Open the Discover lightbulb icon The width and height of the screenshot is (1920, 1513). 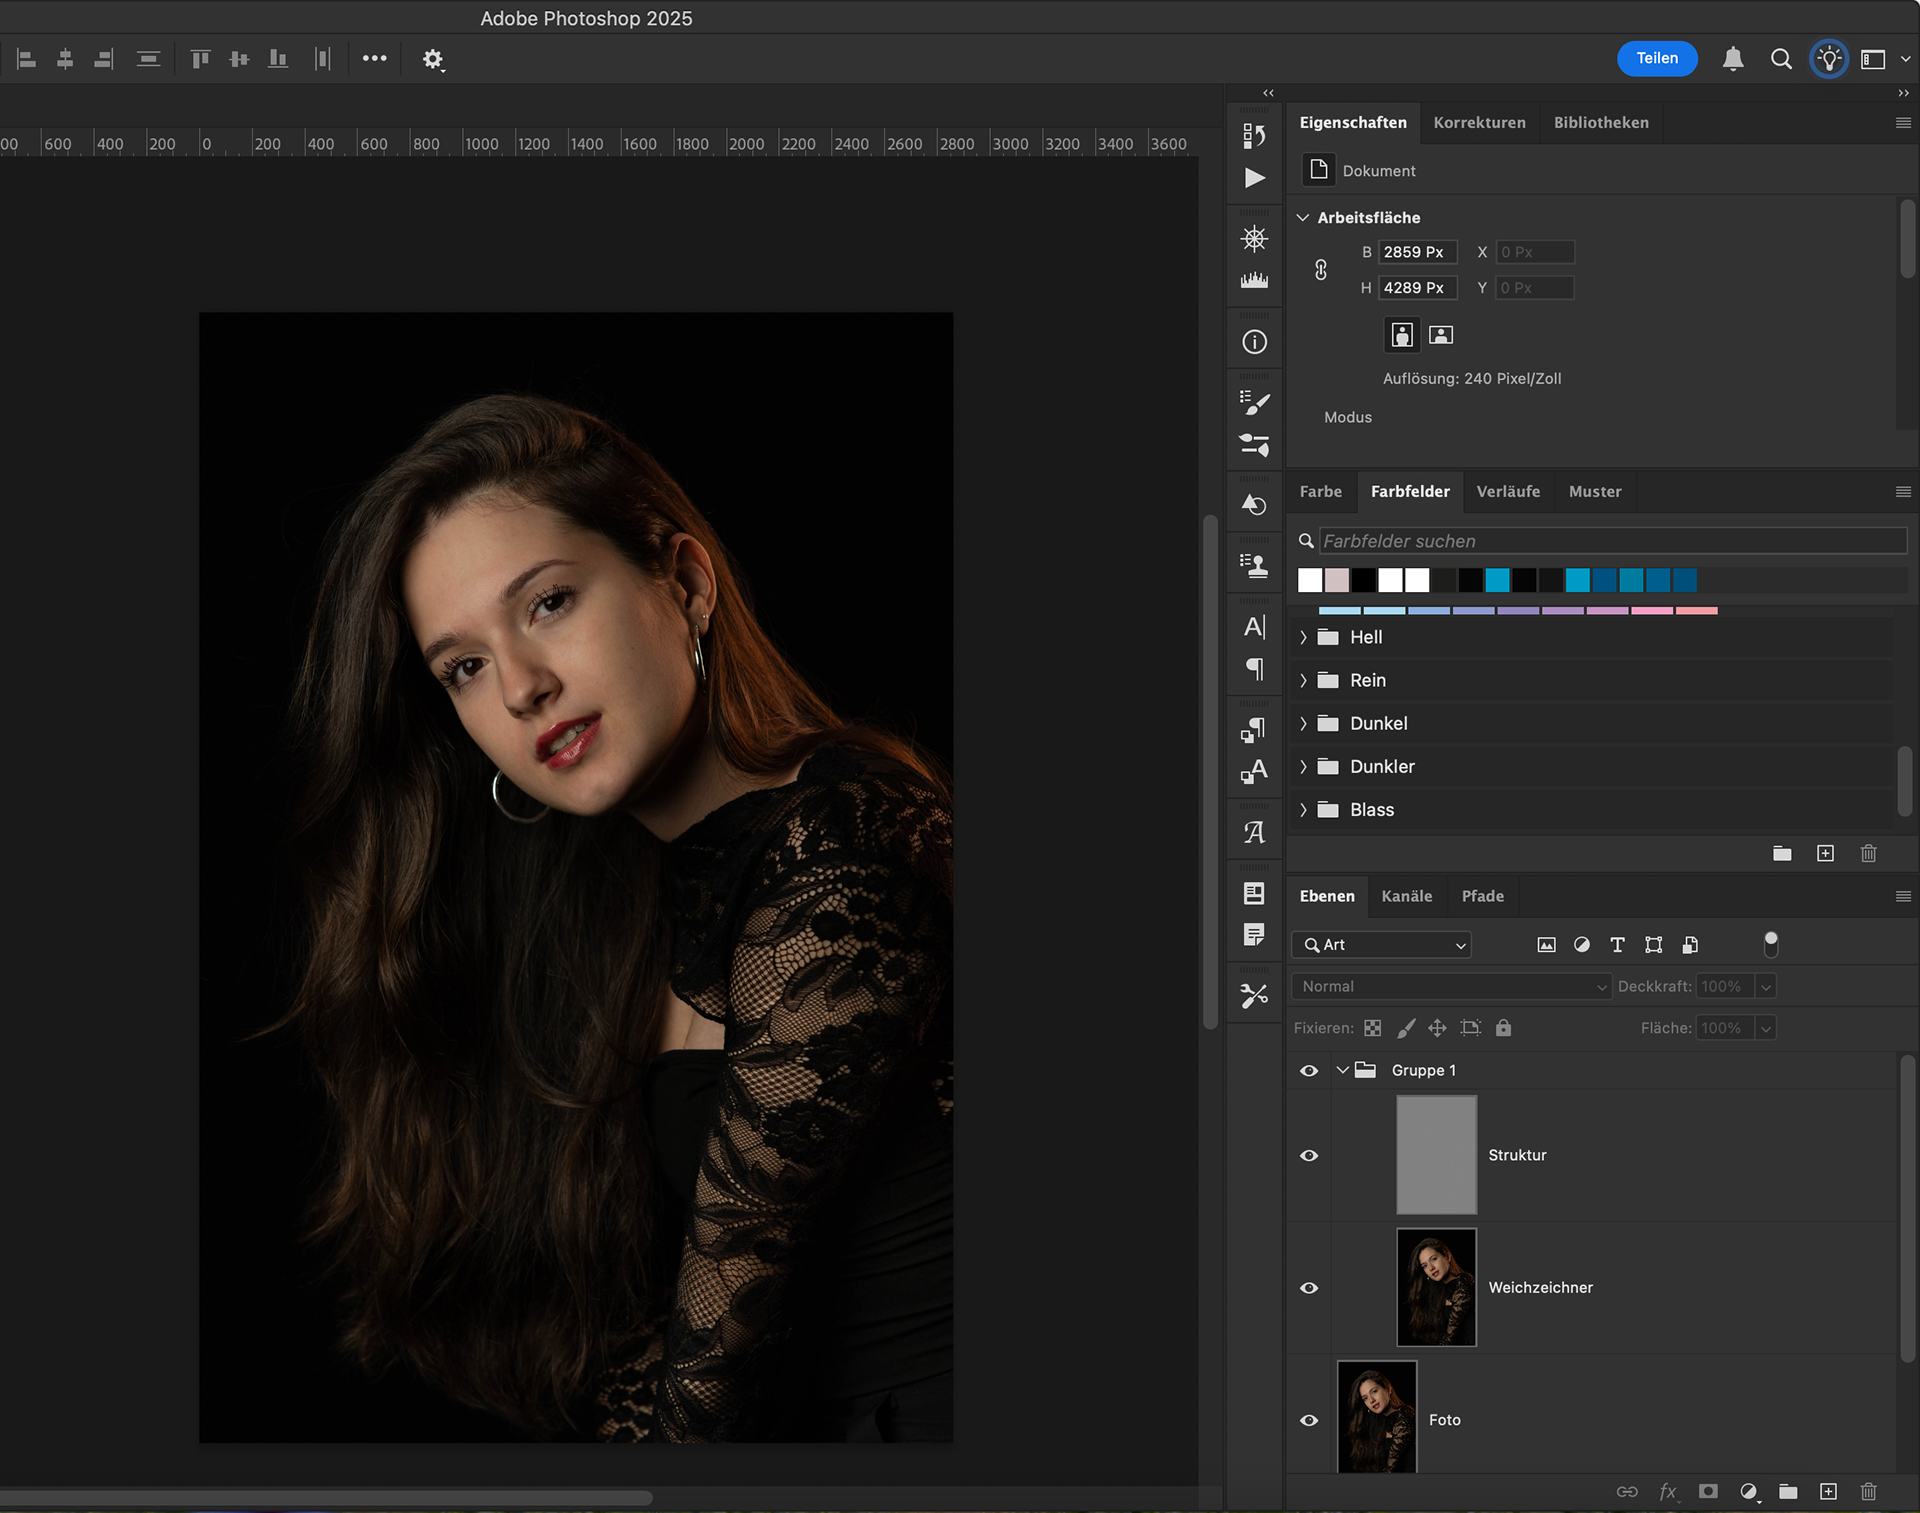tap(1829, 59)
